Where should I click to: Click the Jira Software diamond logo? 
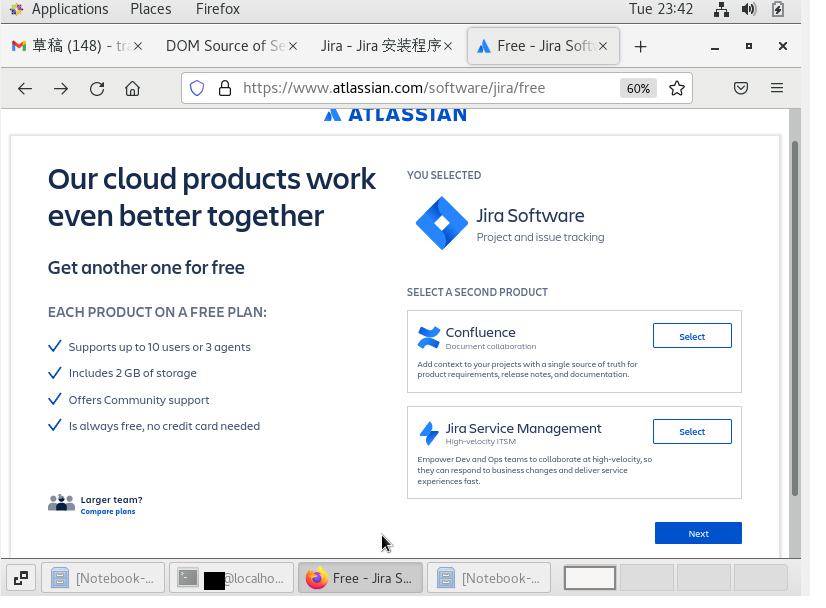click(442, 223)
